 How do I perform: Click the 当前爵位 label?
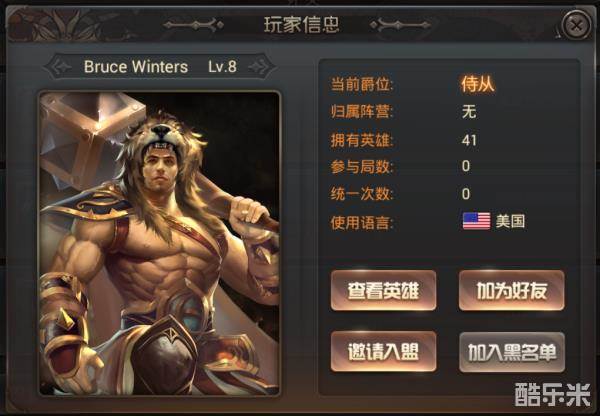(362, 84)
